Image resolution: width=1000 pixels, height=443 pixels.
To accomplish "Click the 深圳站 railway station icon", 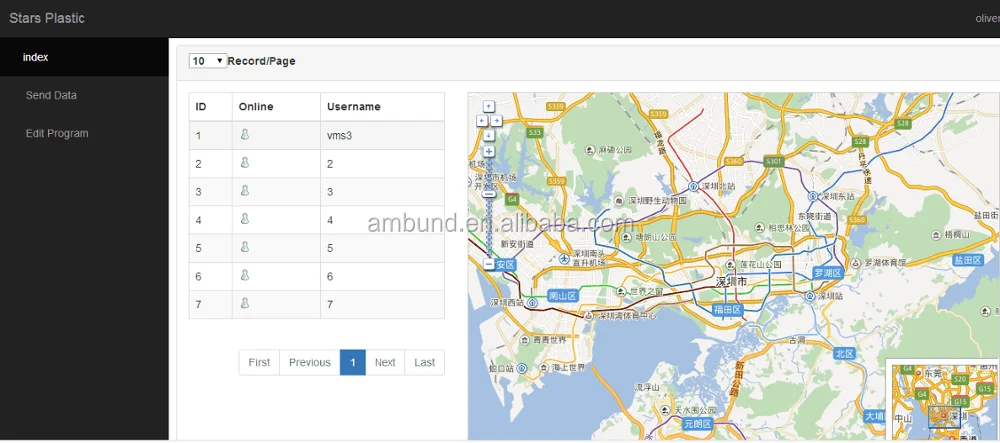I will click(x=810, y=296).
